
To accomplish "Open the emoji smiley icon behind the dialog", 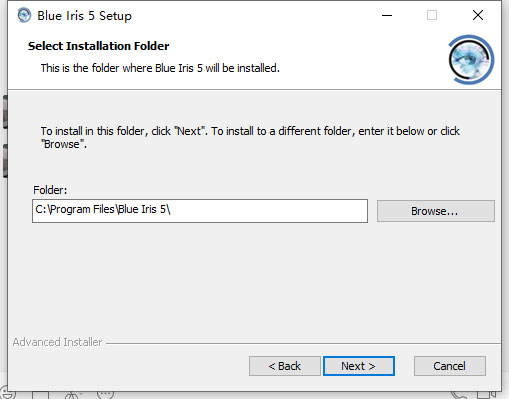I will coord(7,394).
